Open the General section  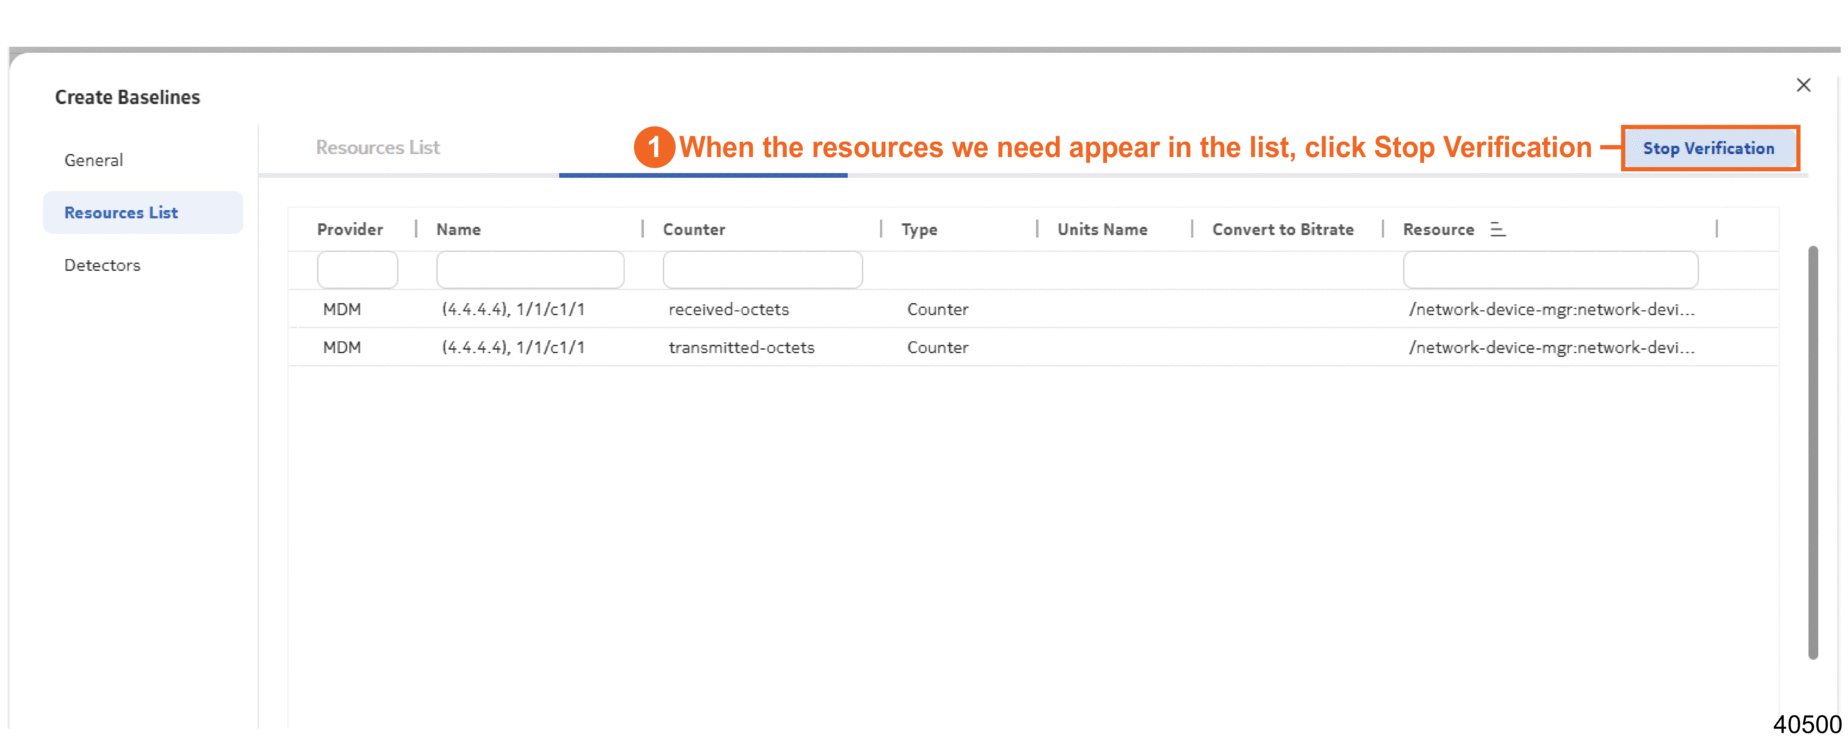coord(94,160)
